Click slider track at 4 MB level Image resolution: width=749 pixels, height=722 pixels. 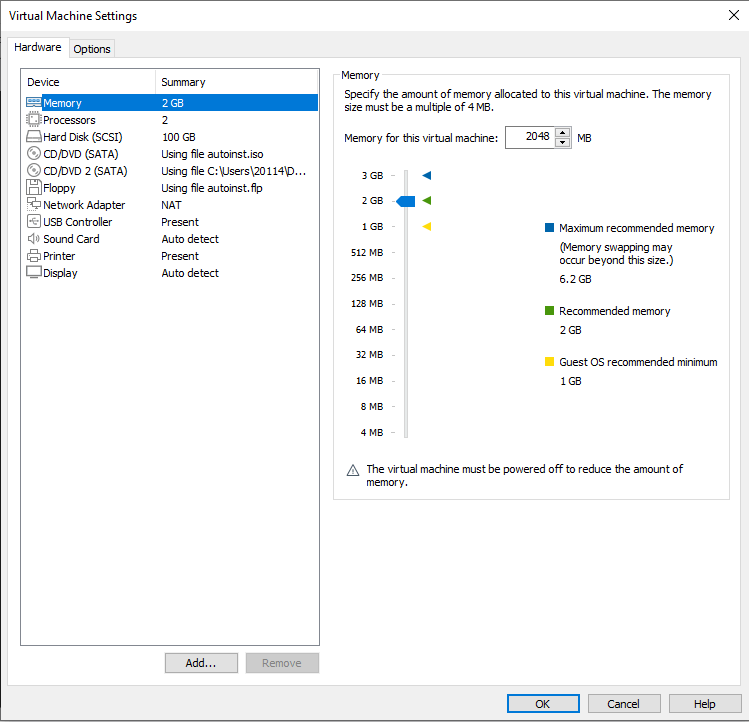coord(406,432)
